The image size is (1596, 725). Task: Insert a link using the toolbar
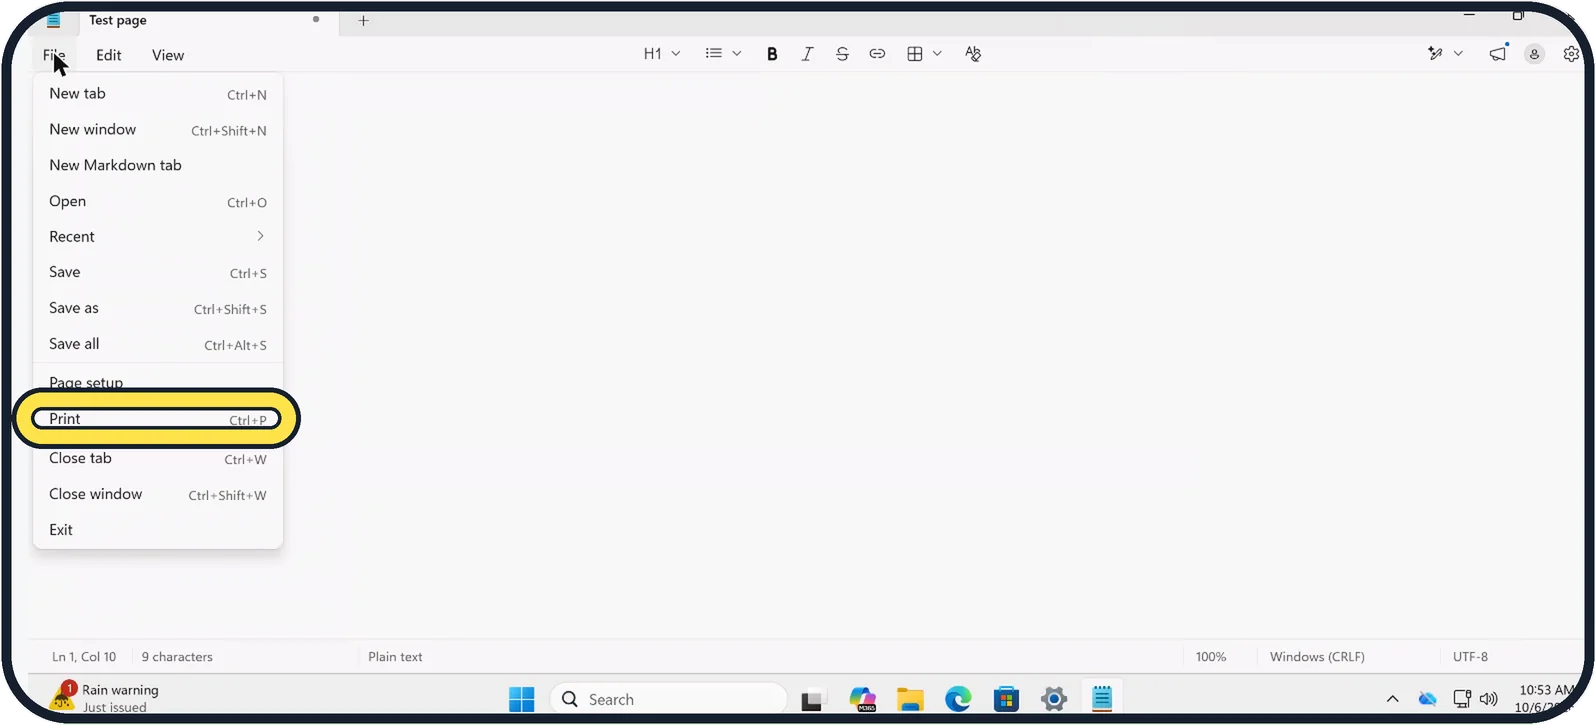[x=877, y=54]
